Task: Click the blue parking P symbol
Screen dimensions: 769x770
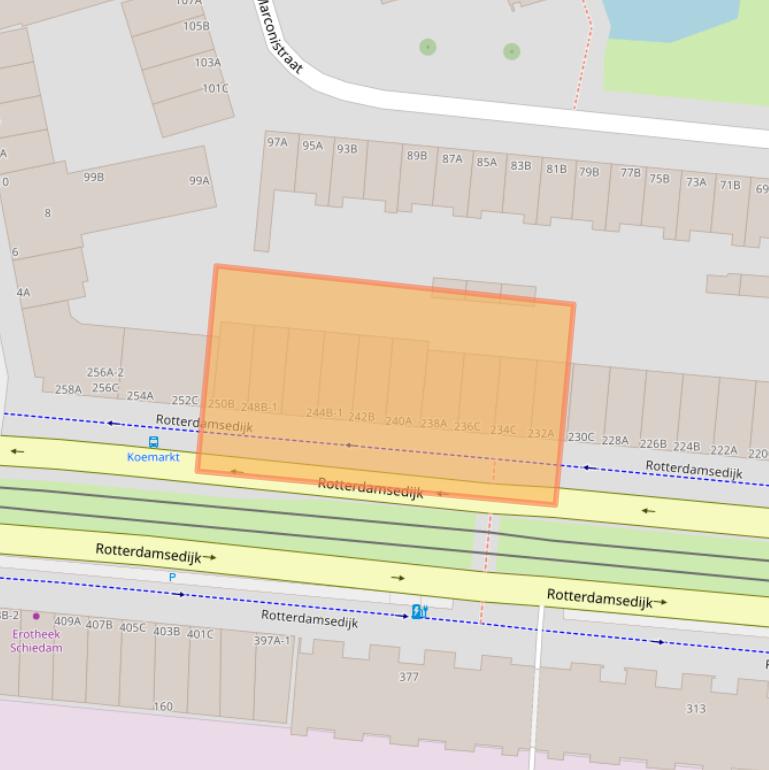Action: (172, 577)
